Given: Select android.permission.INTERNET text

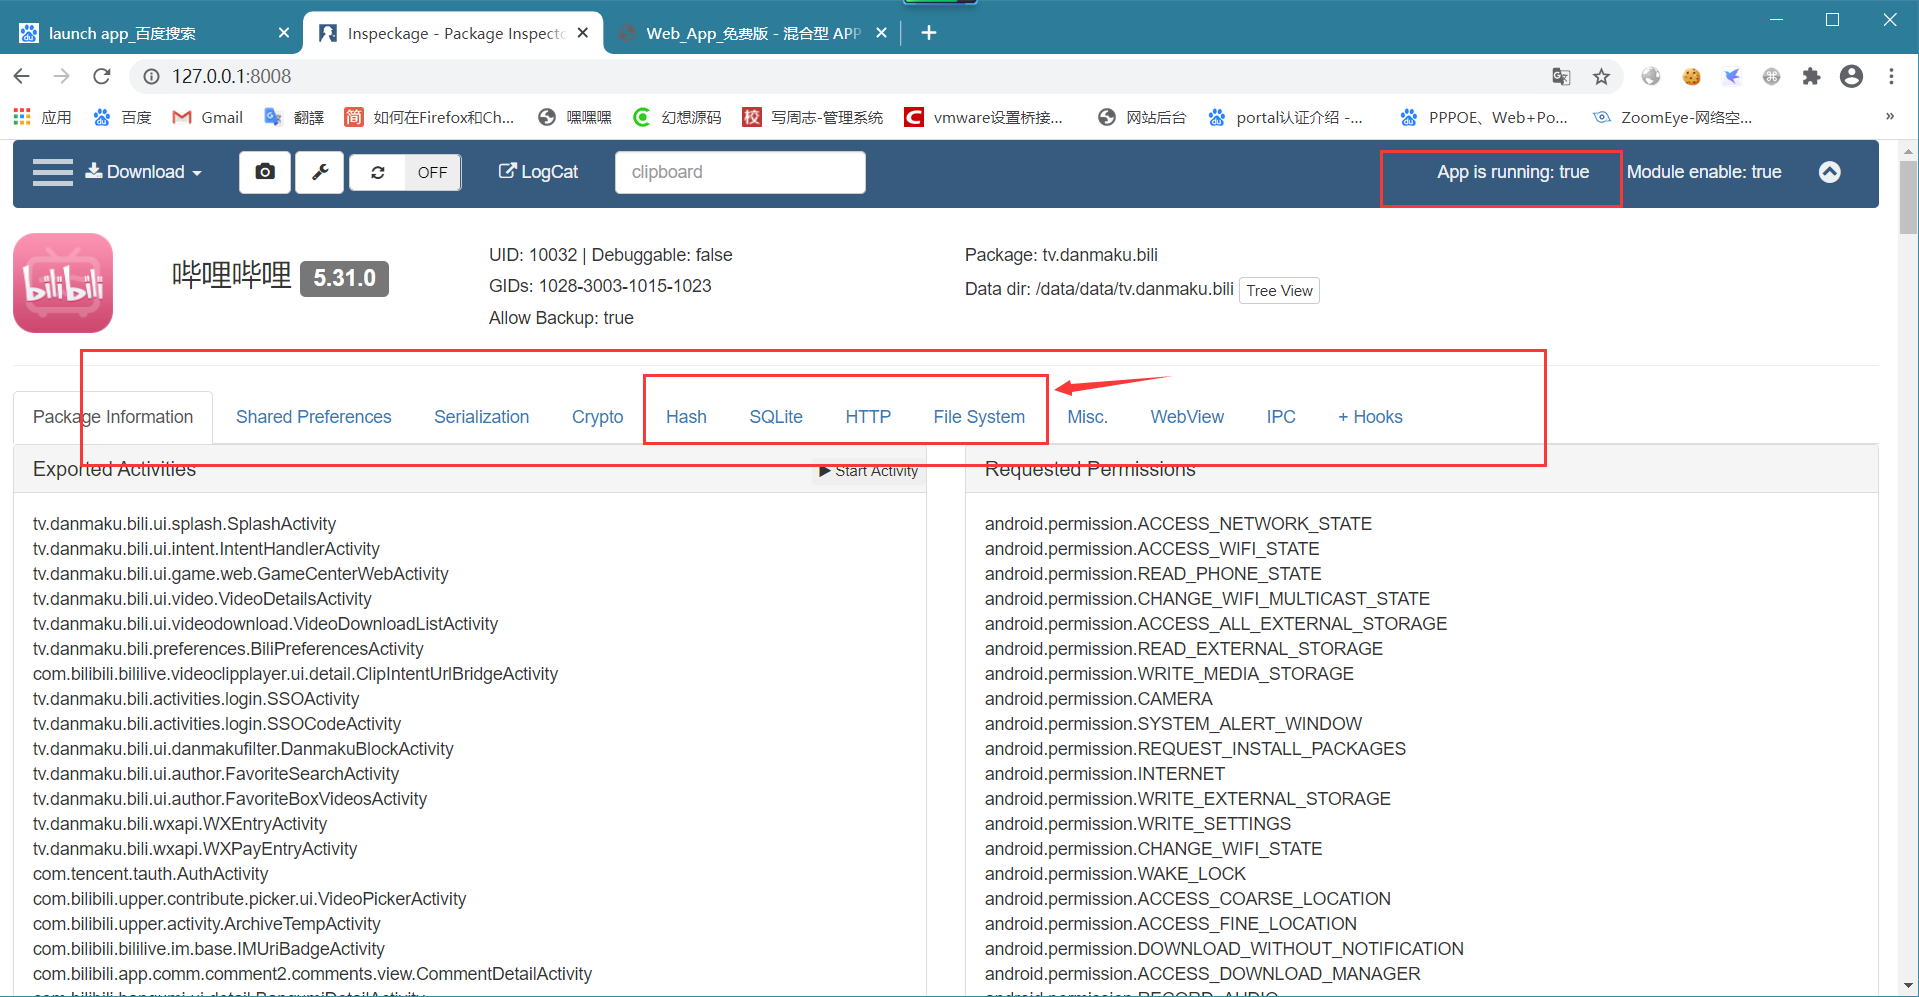Looking at the screenshot, I should click(x=1104, y=774).
